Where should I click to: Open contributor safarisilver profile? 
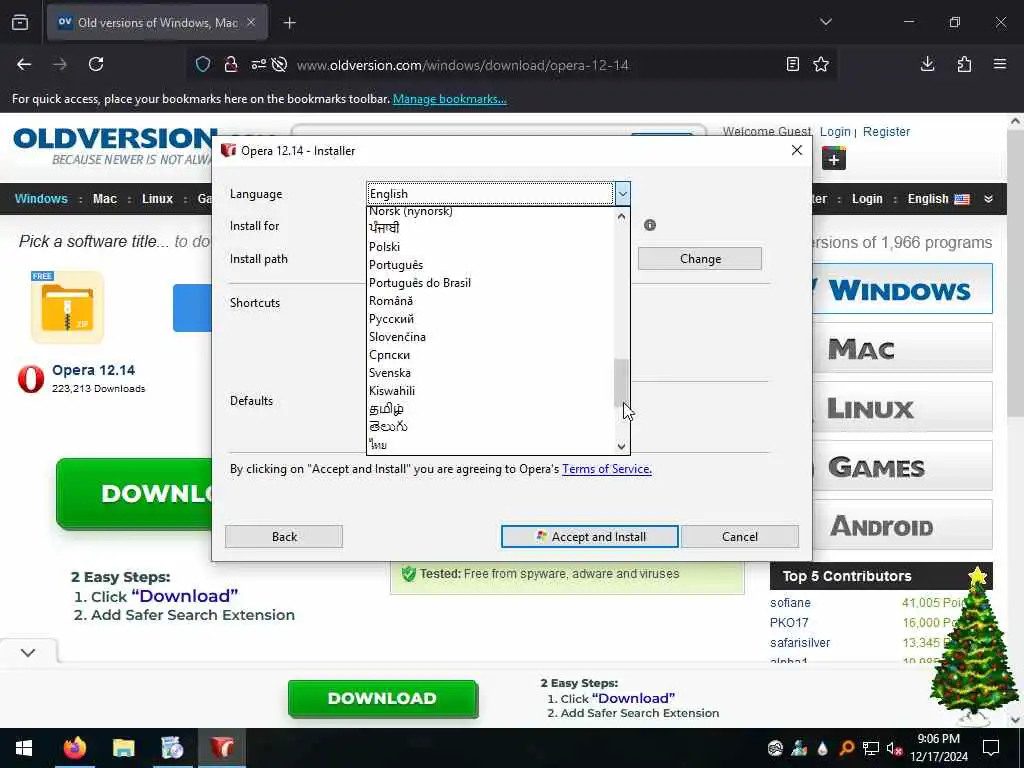(x=800, y=643)
